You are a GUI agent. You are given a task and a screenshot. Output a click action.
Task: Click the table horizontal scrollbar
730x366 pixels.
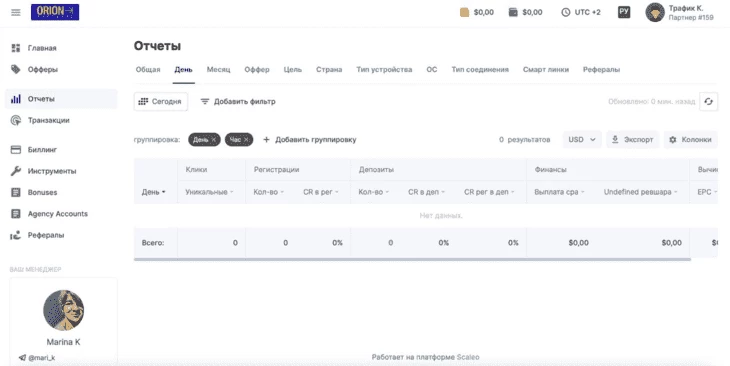tap(412, 259)
